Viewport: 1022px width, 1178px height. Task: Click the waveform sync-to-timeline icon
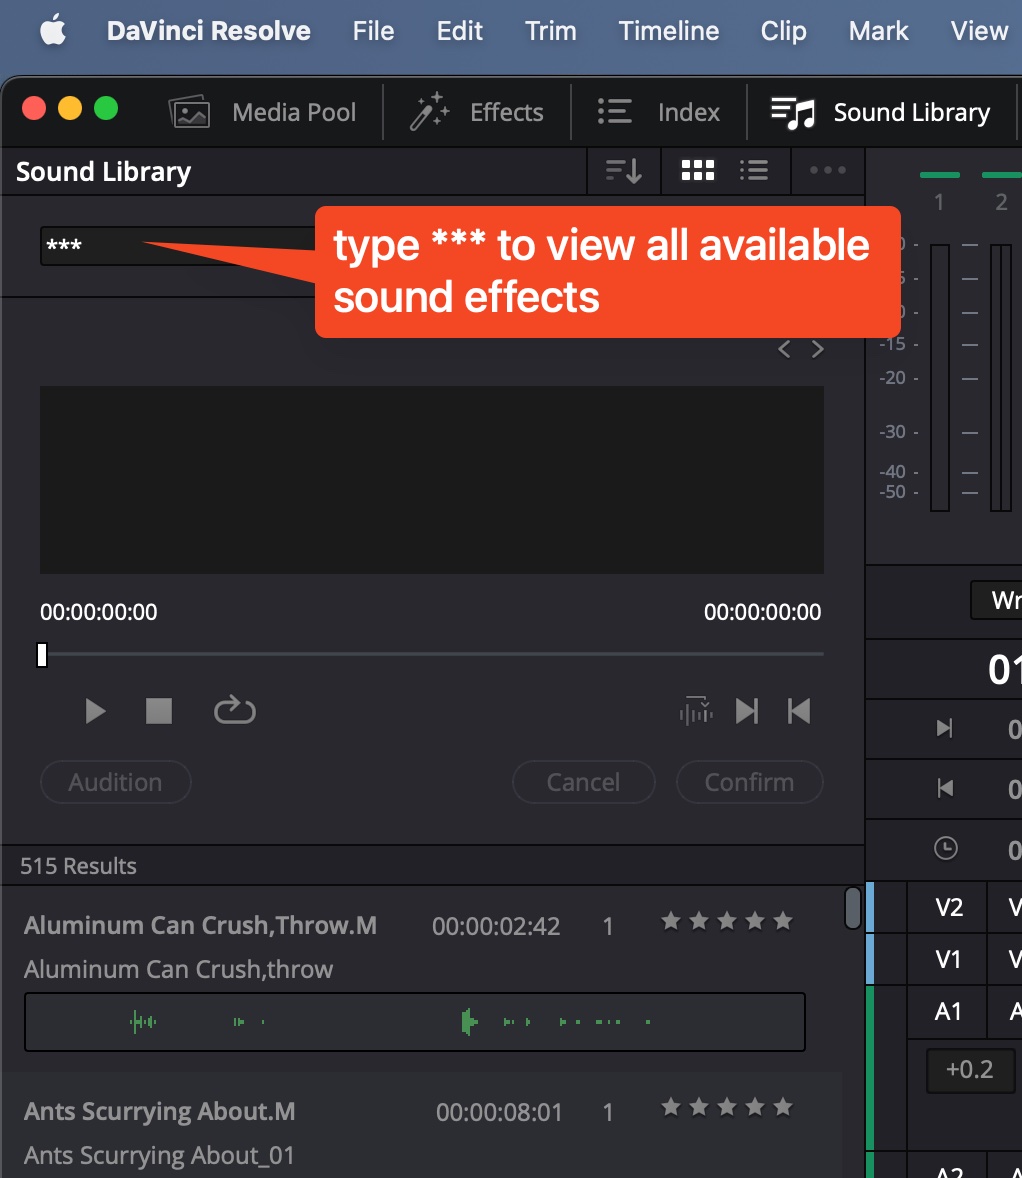(x=696, y=711)
